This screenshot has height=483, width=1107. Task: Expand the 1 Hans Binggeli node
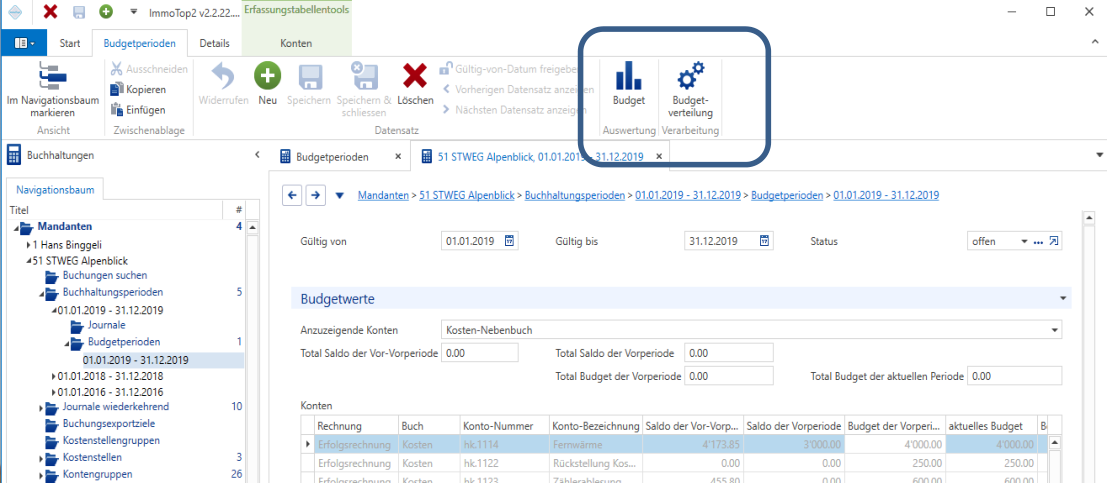click(28, 244)
